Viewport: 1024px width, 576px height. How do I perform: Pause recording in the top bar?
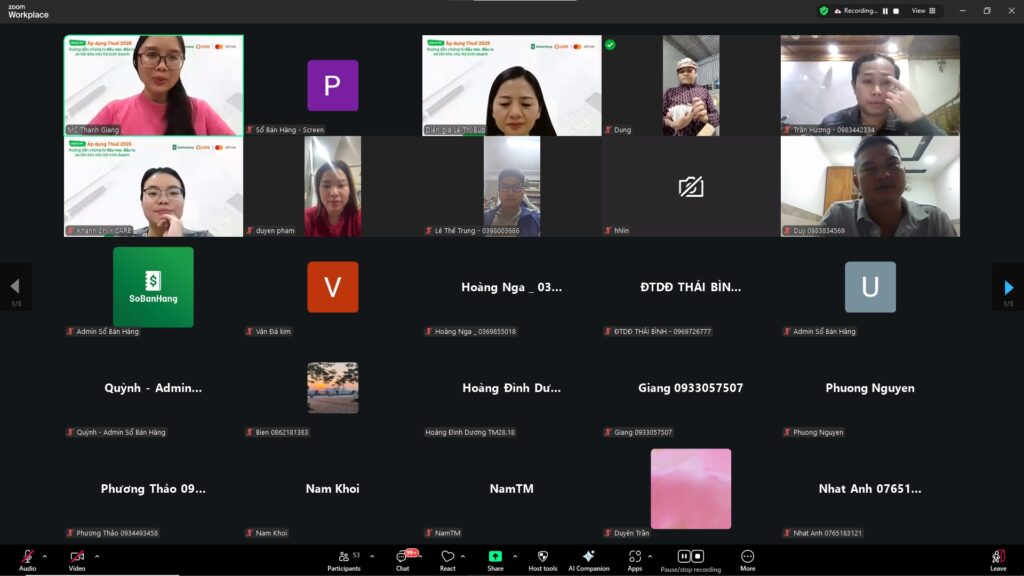pos(884,11)
